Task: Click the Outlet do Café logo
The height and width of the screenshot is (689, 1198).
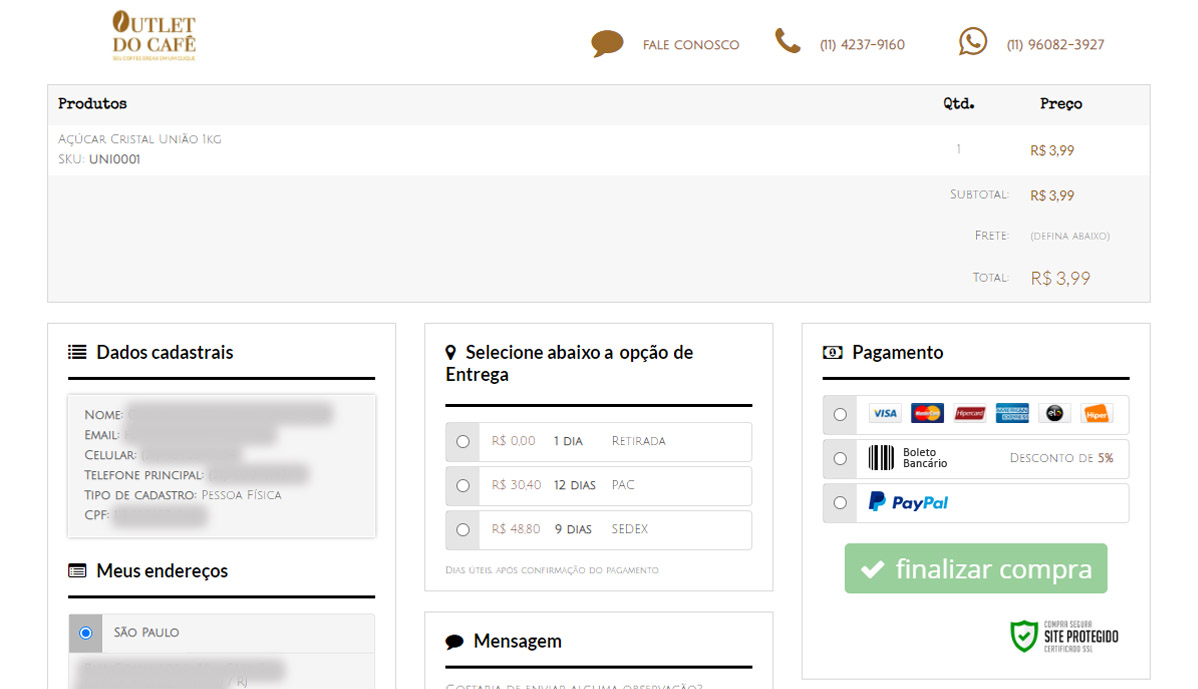Action: coord(154,36)
